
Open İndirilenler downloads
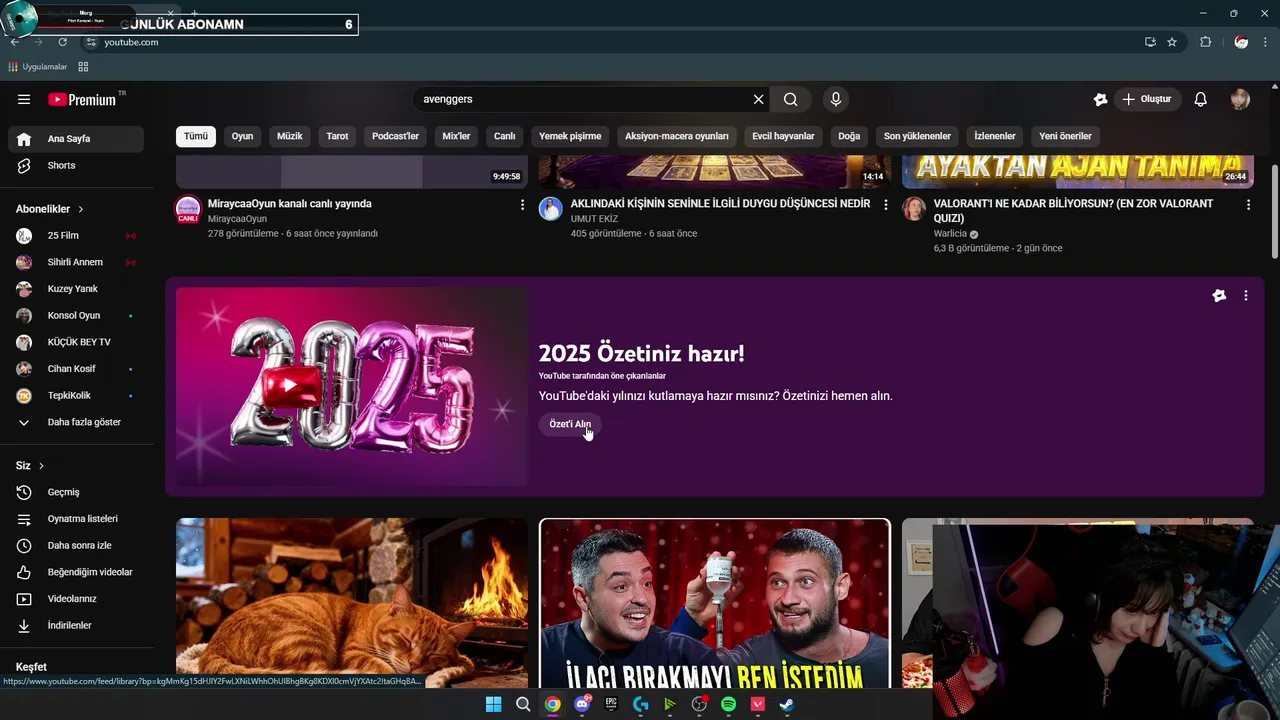tap(76, 625)
